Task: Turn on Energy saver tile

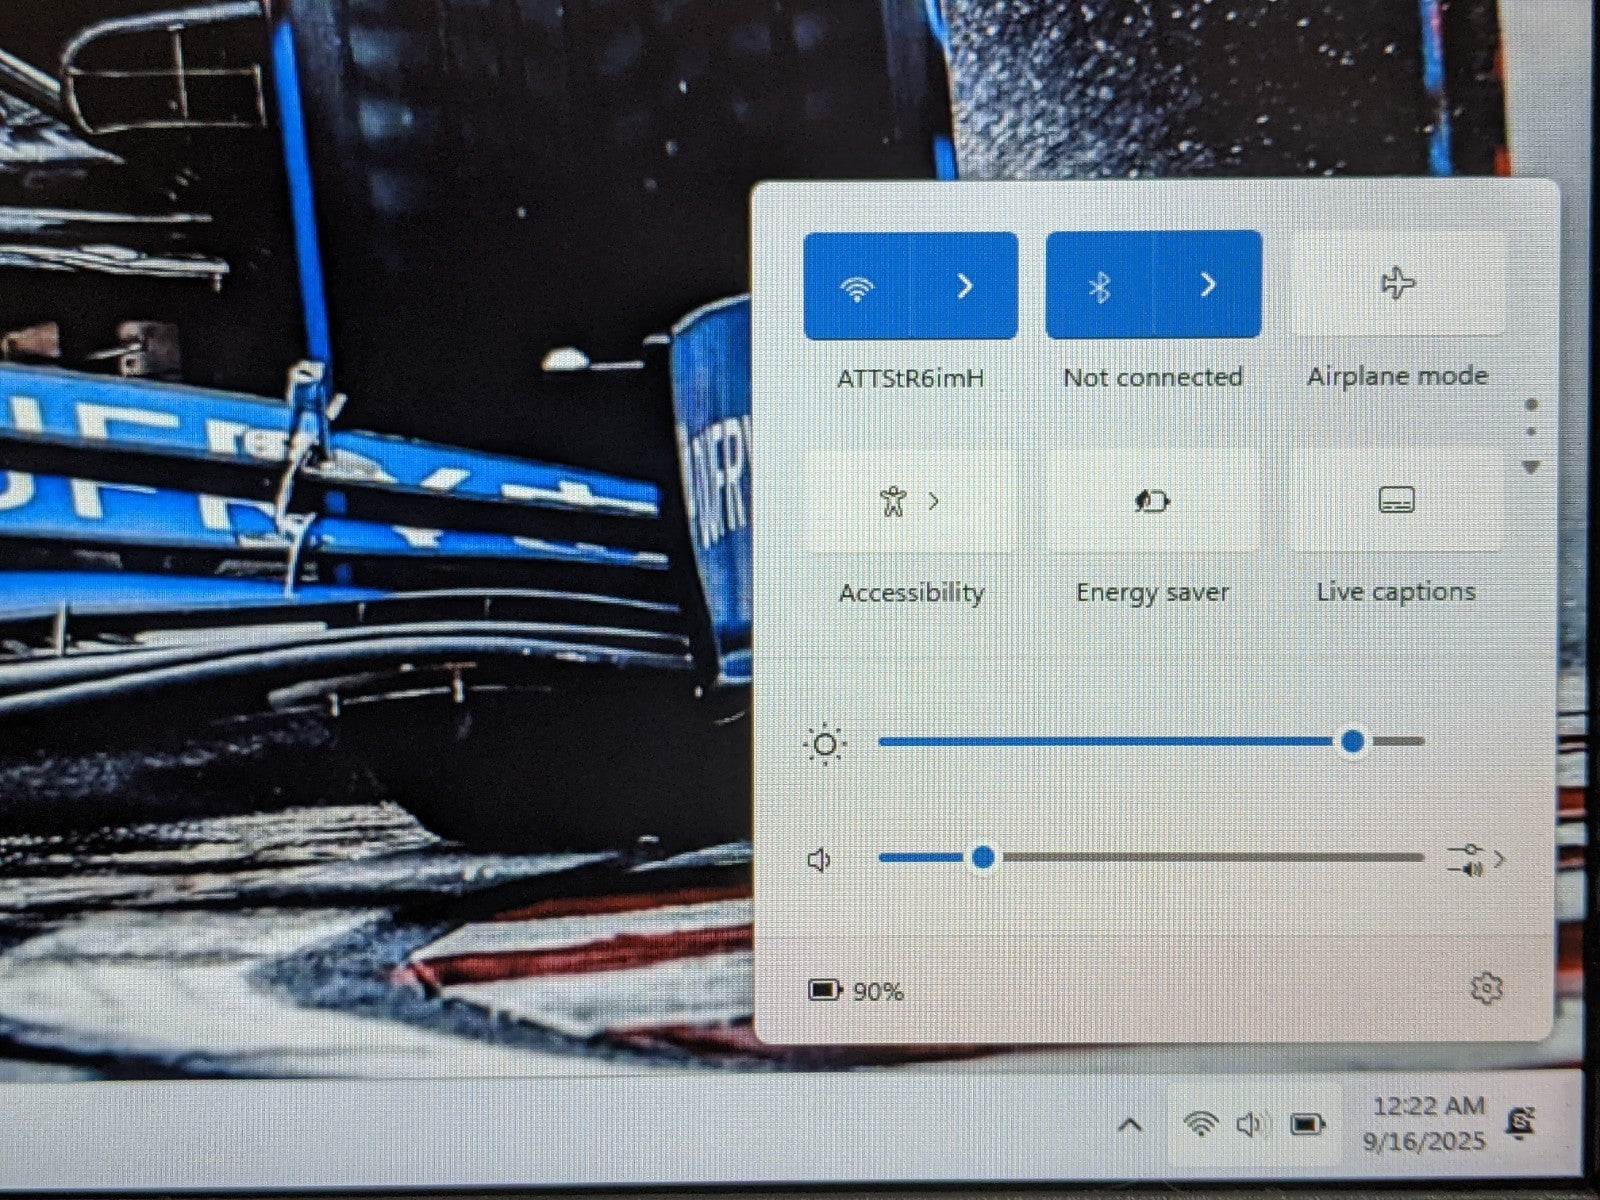Action: tap(1152, 501)
